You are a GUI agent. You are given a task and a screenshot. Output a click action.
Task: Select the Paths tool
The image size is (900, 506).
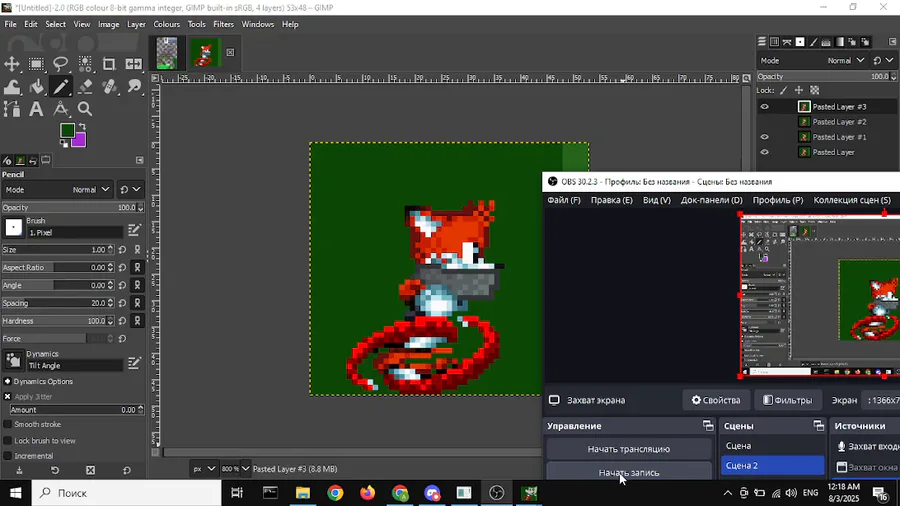[12, 109]
